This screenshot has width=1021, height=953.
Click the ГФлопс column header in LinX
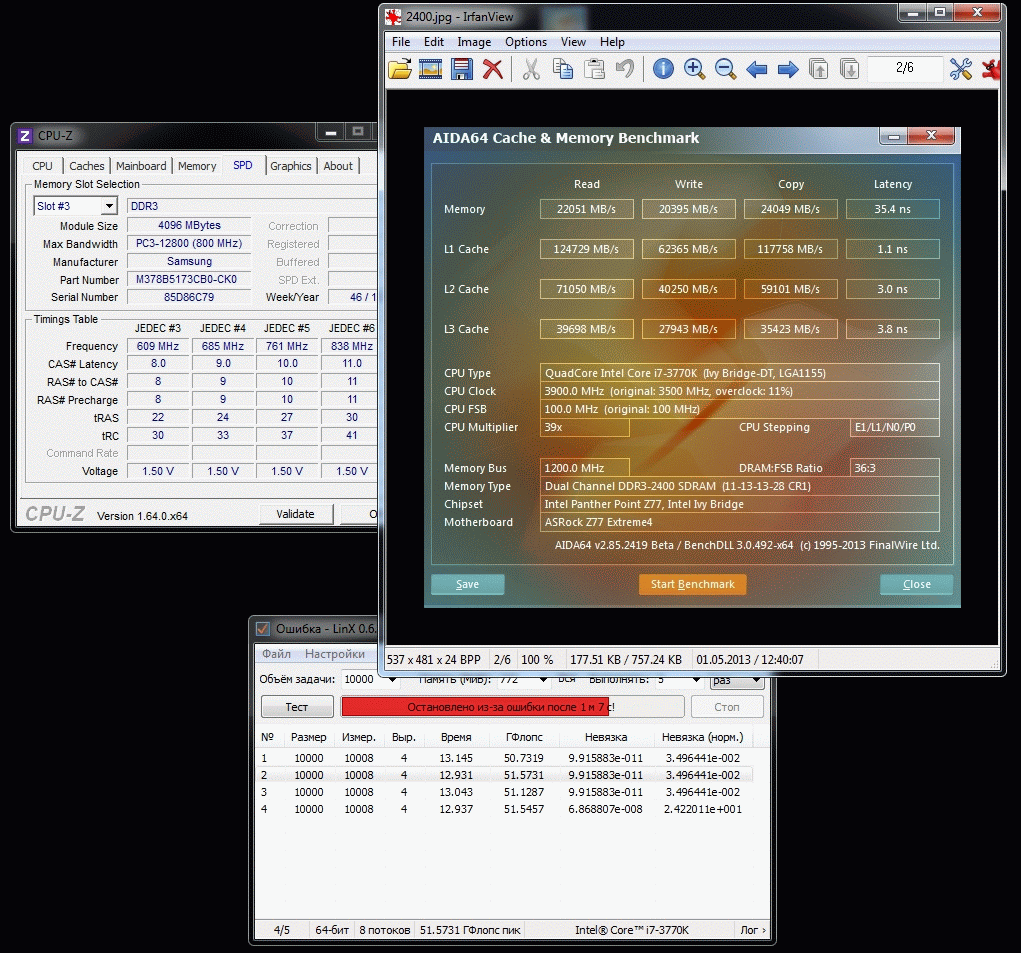point(524,737)
